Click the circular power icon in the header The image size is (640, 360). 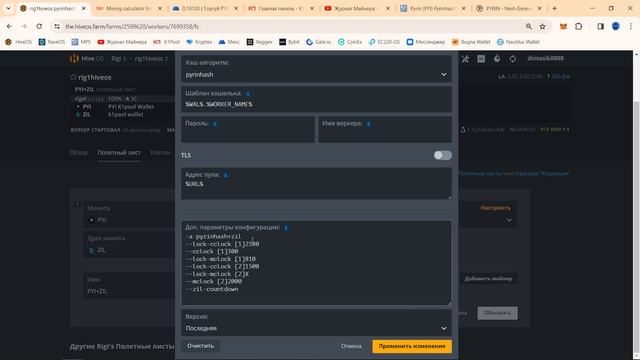pyautogui.click(x=513, y=59)
